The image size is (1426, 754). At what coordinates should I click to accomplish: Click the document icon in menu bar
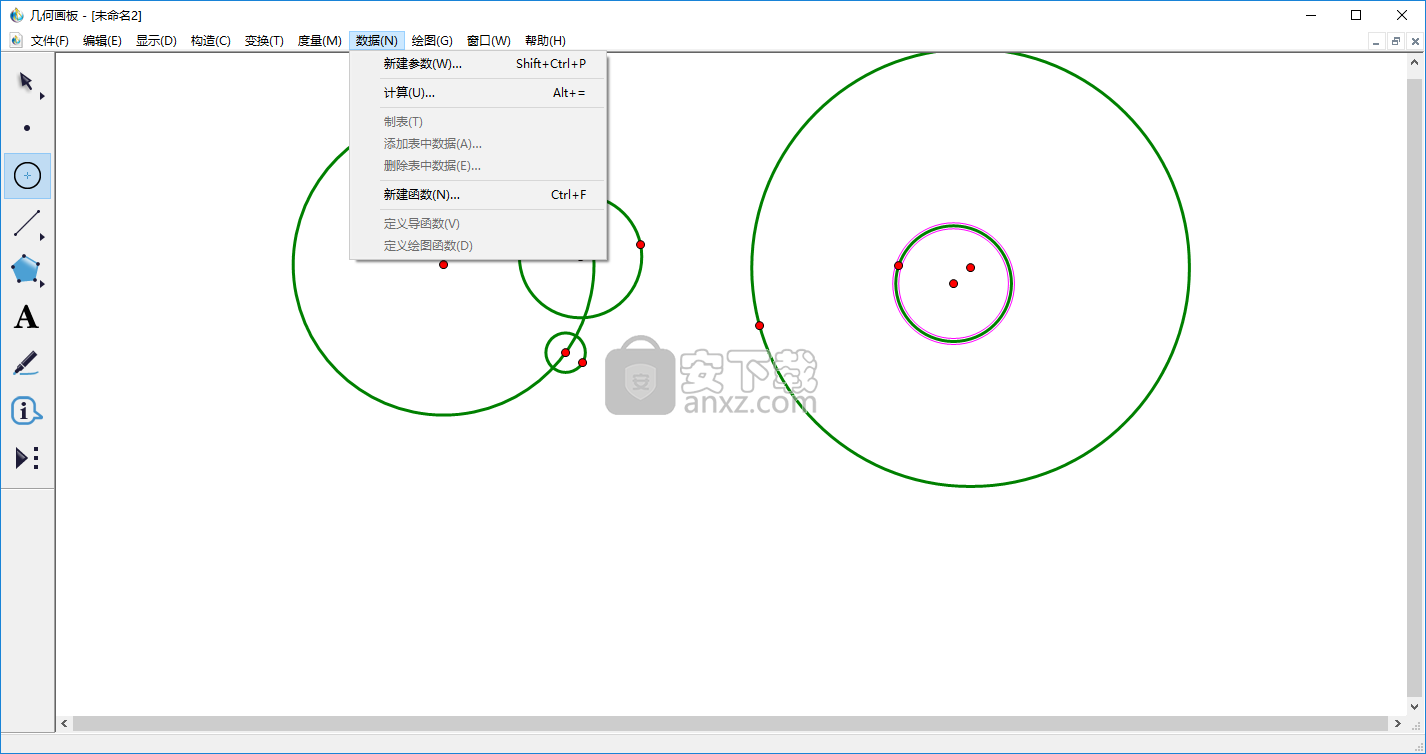[x=16, y=40]
